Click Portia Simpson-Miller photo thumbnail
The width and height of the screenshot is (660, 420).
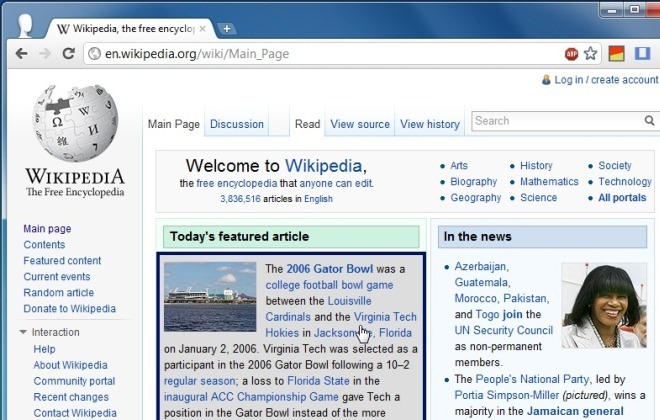click(x=604, y=305)
